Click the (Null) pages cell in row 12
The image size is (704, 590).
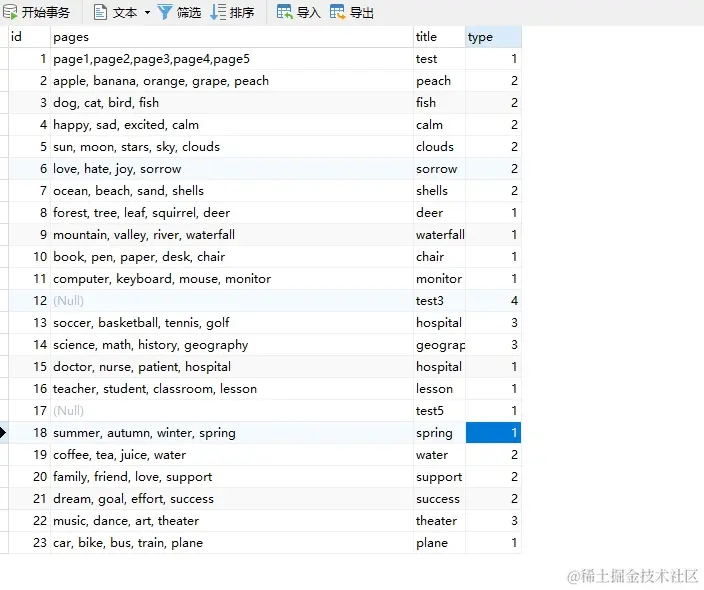tap(232, 301)
